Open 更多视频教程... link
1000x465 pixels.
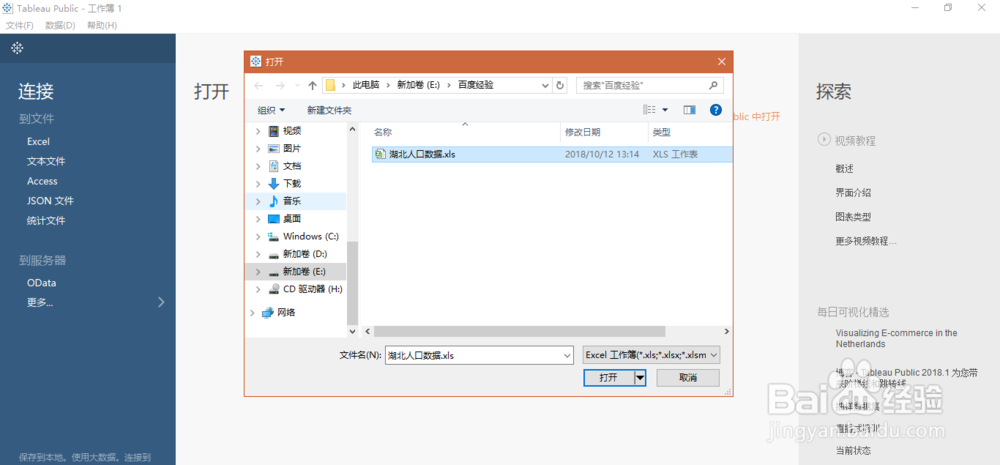866,241
